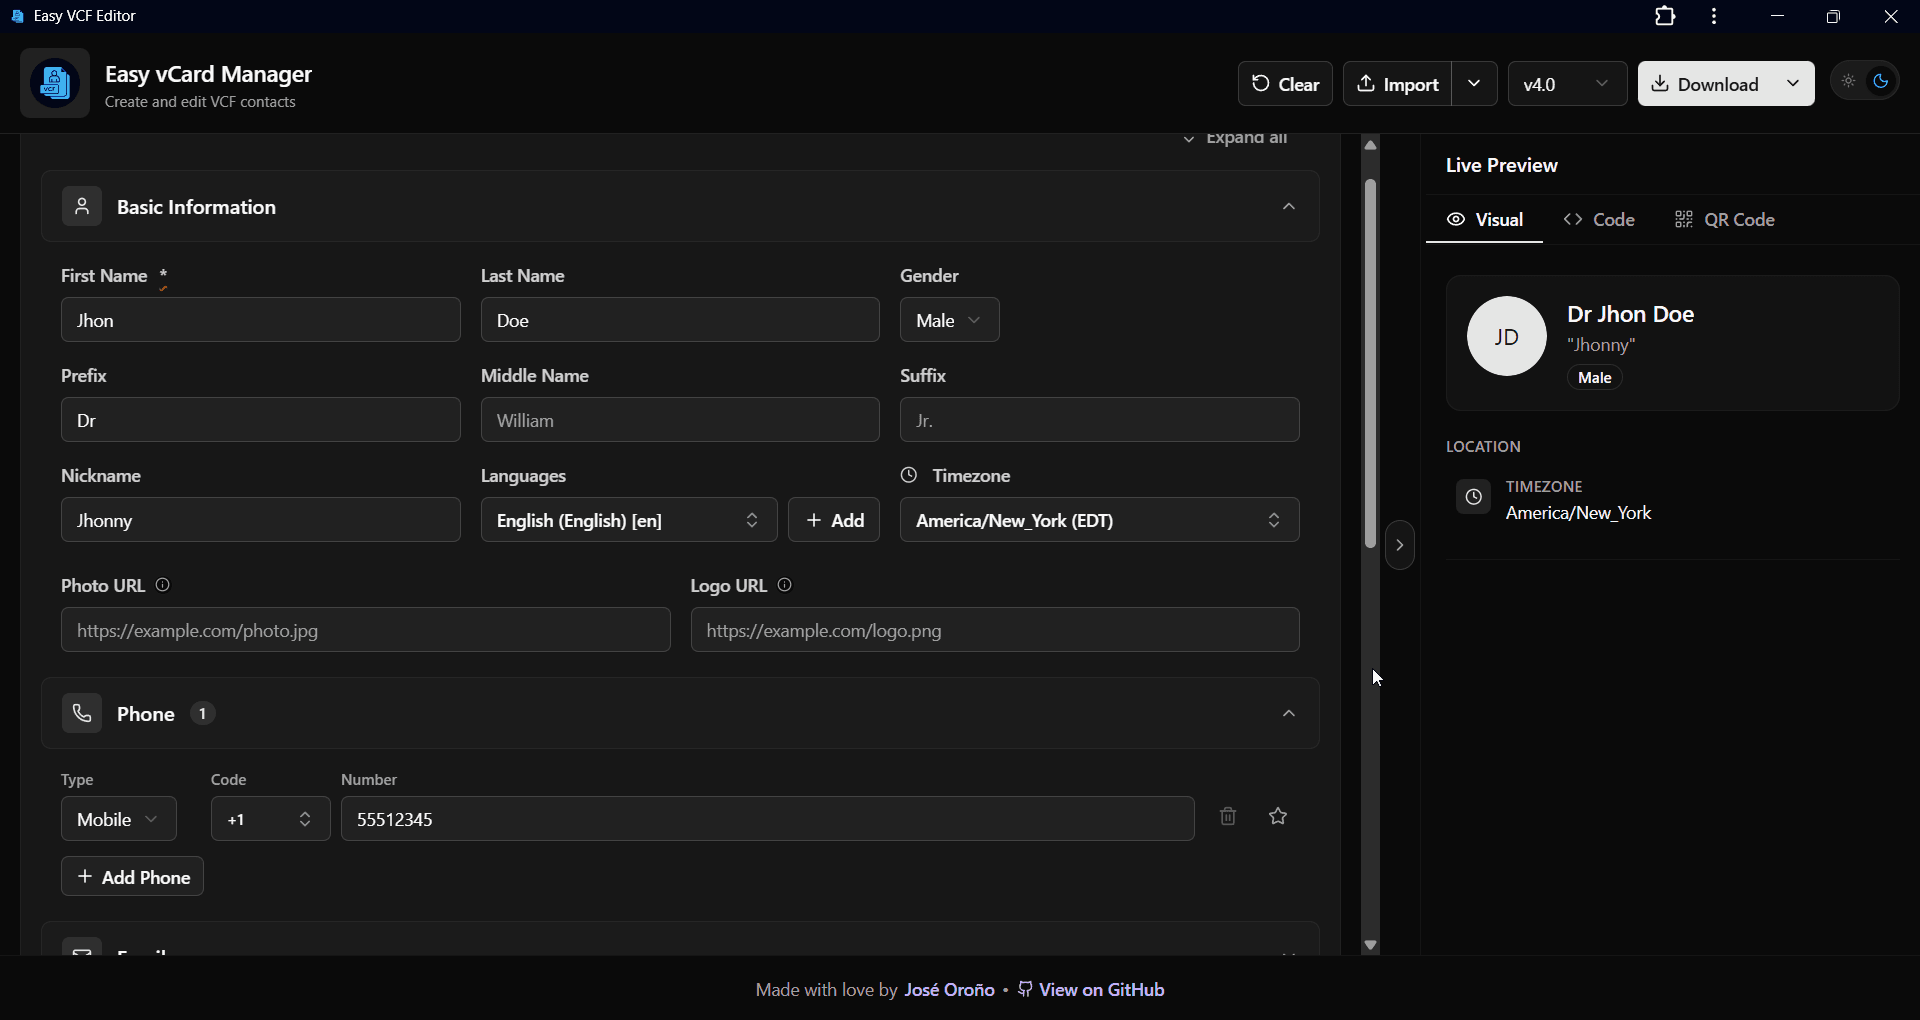
Task: Delete the phone number with trash icon
Action: tap(1229, 817)
